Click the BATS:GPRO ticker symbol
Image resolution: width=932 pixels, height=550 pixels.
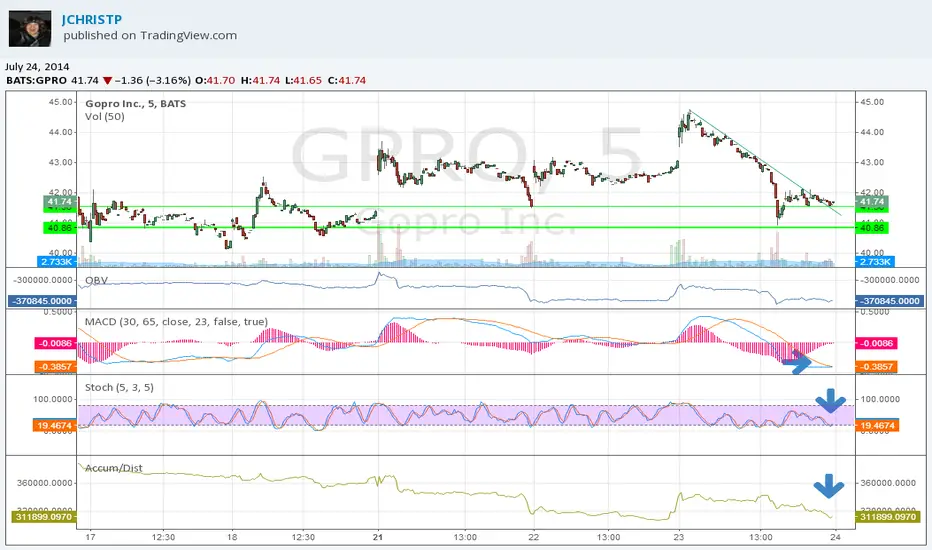(36, 80)
